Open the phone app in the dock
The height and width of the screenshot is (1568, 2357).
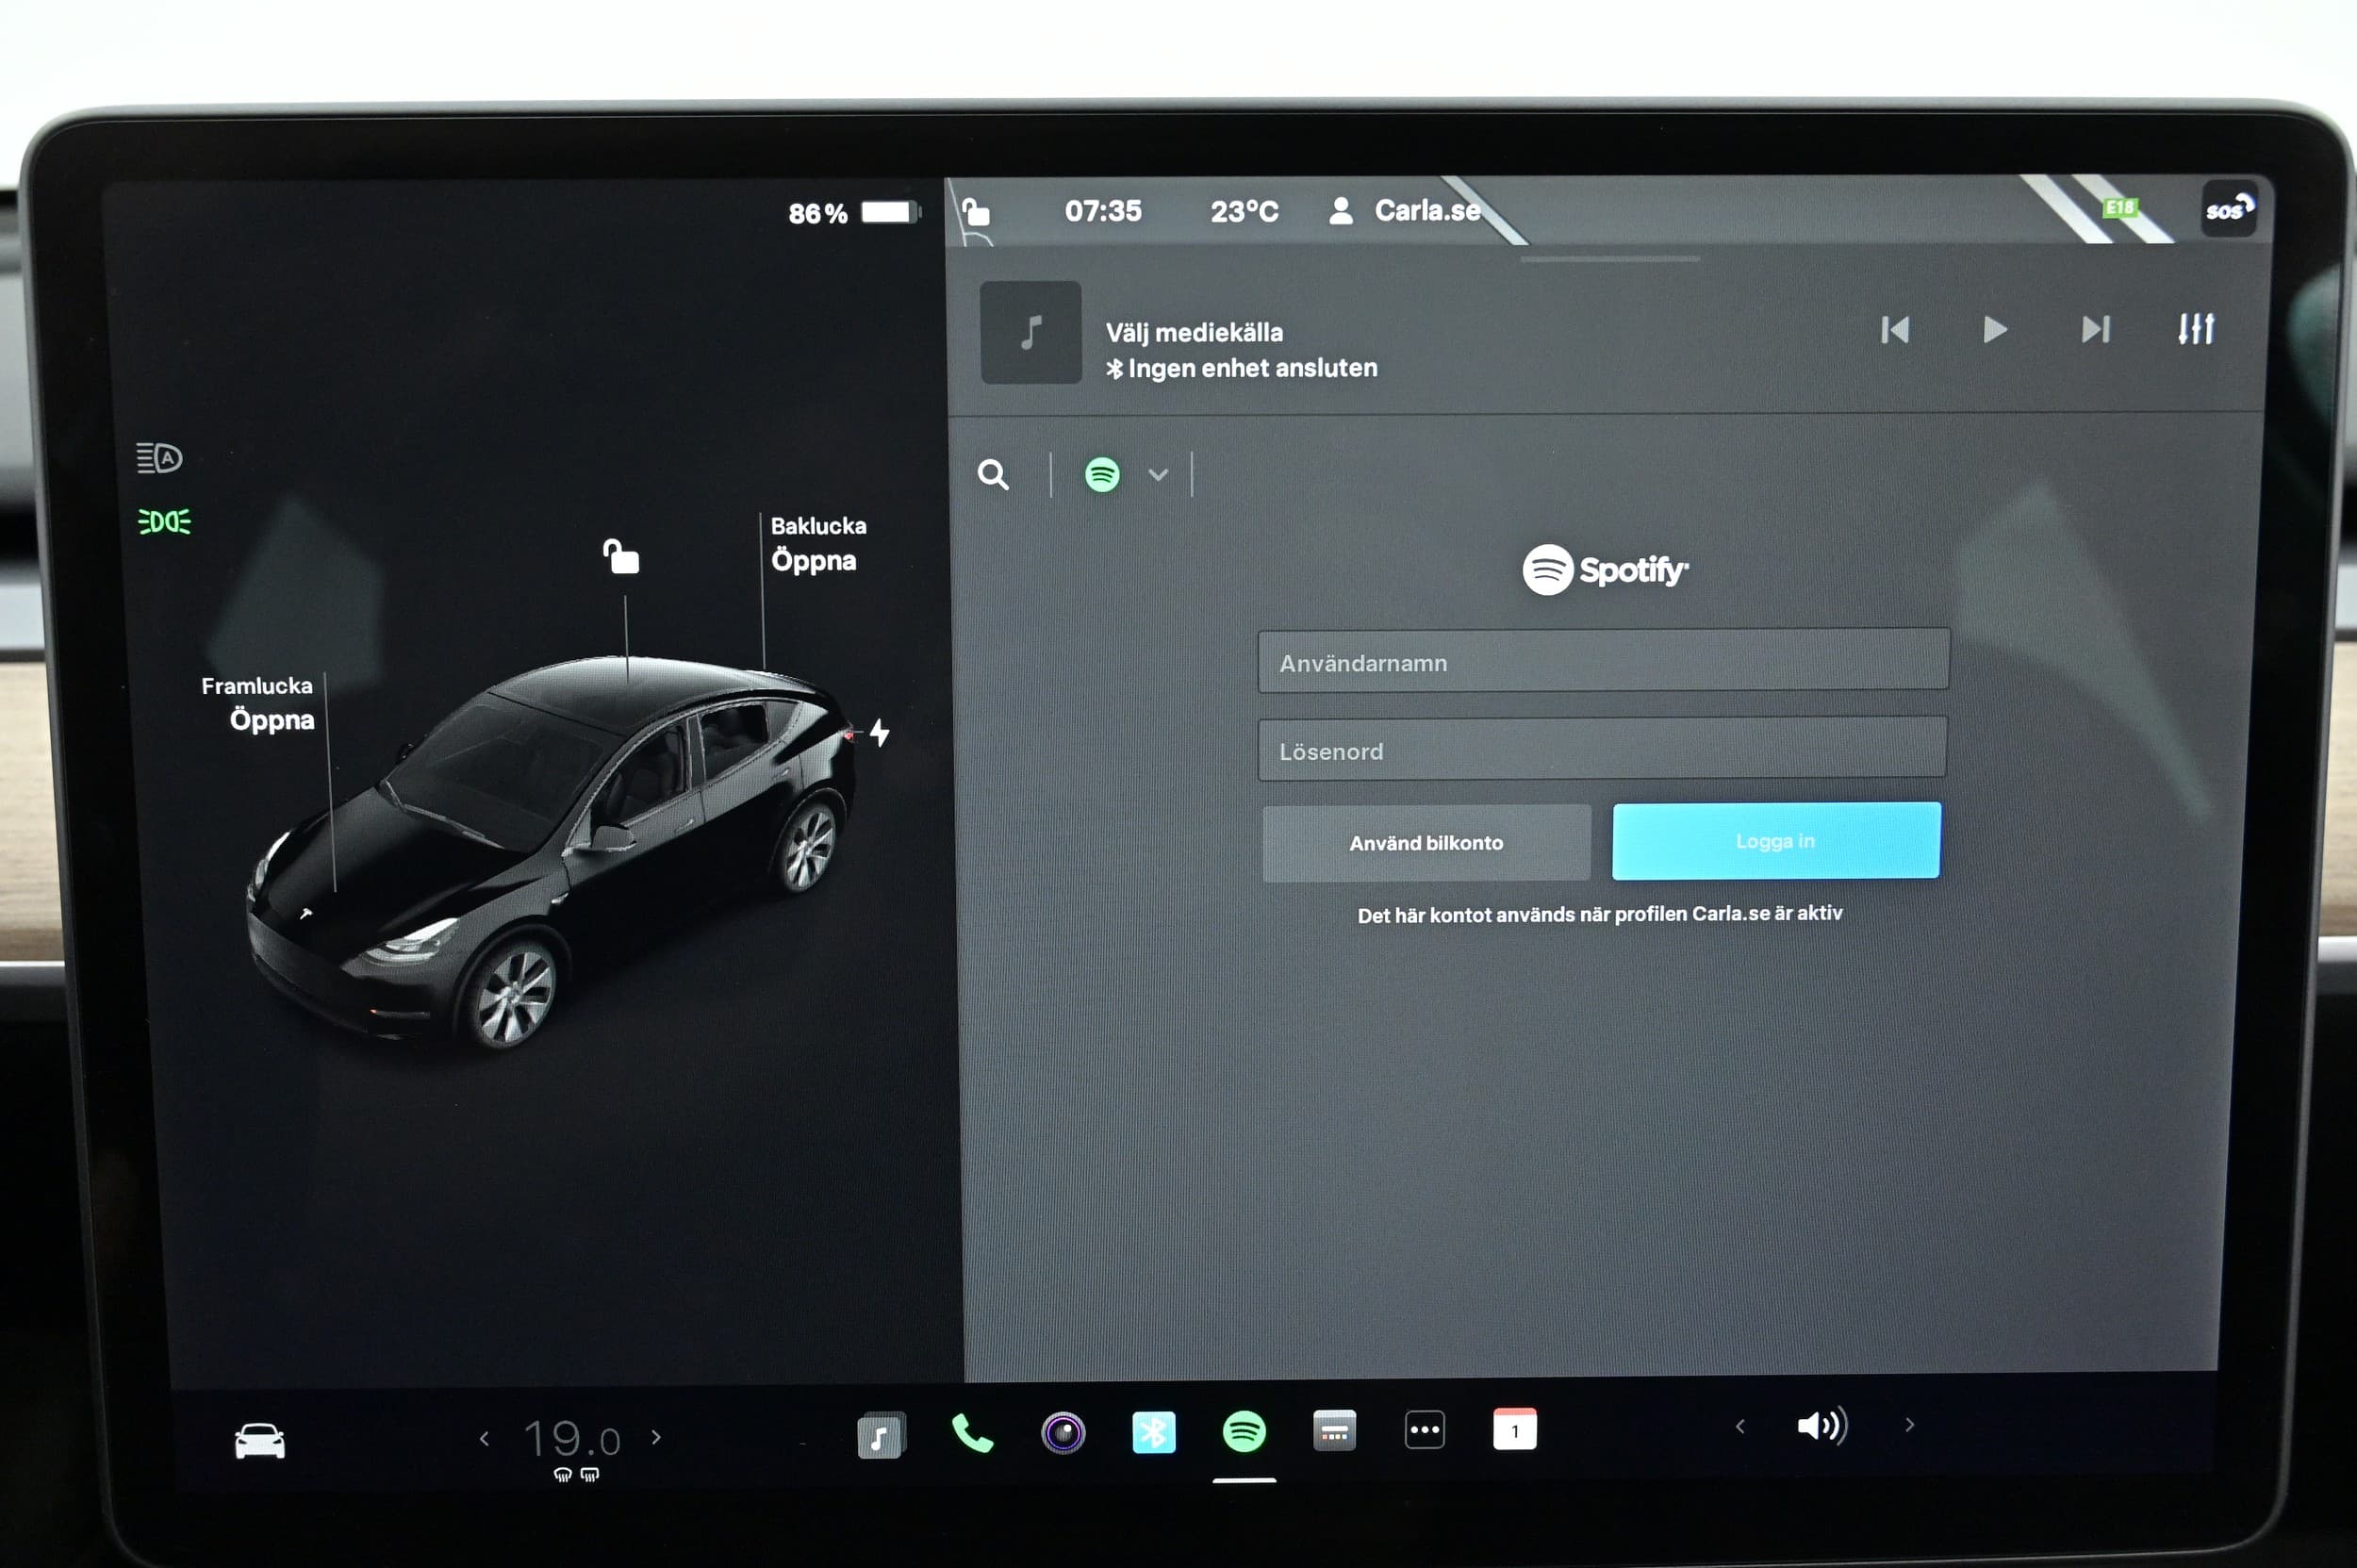click(x=972, y=1433)
